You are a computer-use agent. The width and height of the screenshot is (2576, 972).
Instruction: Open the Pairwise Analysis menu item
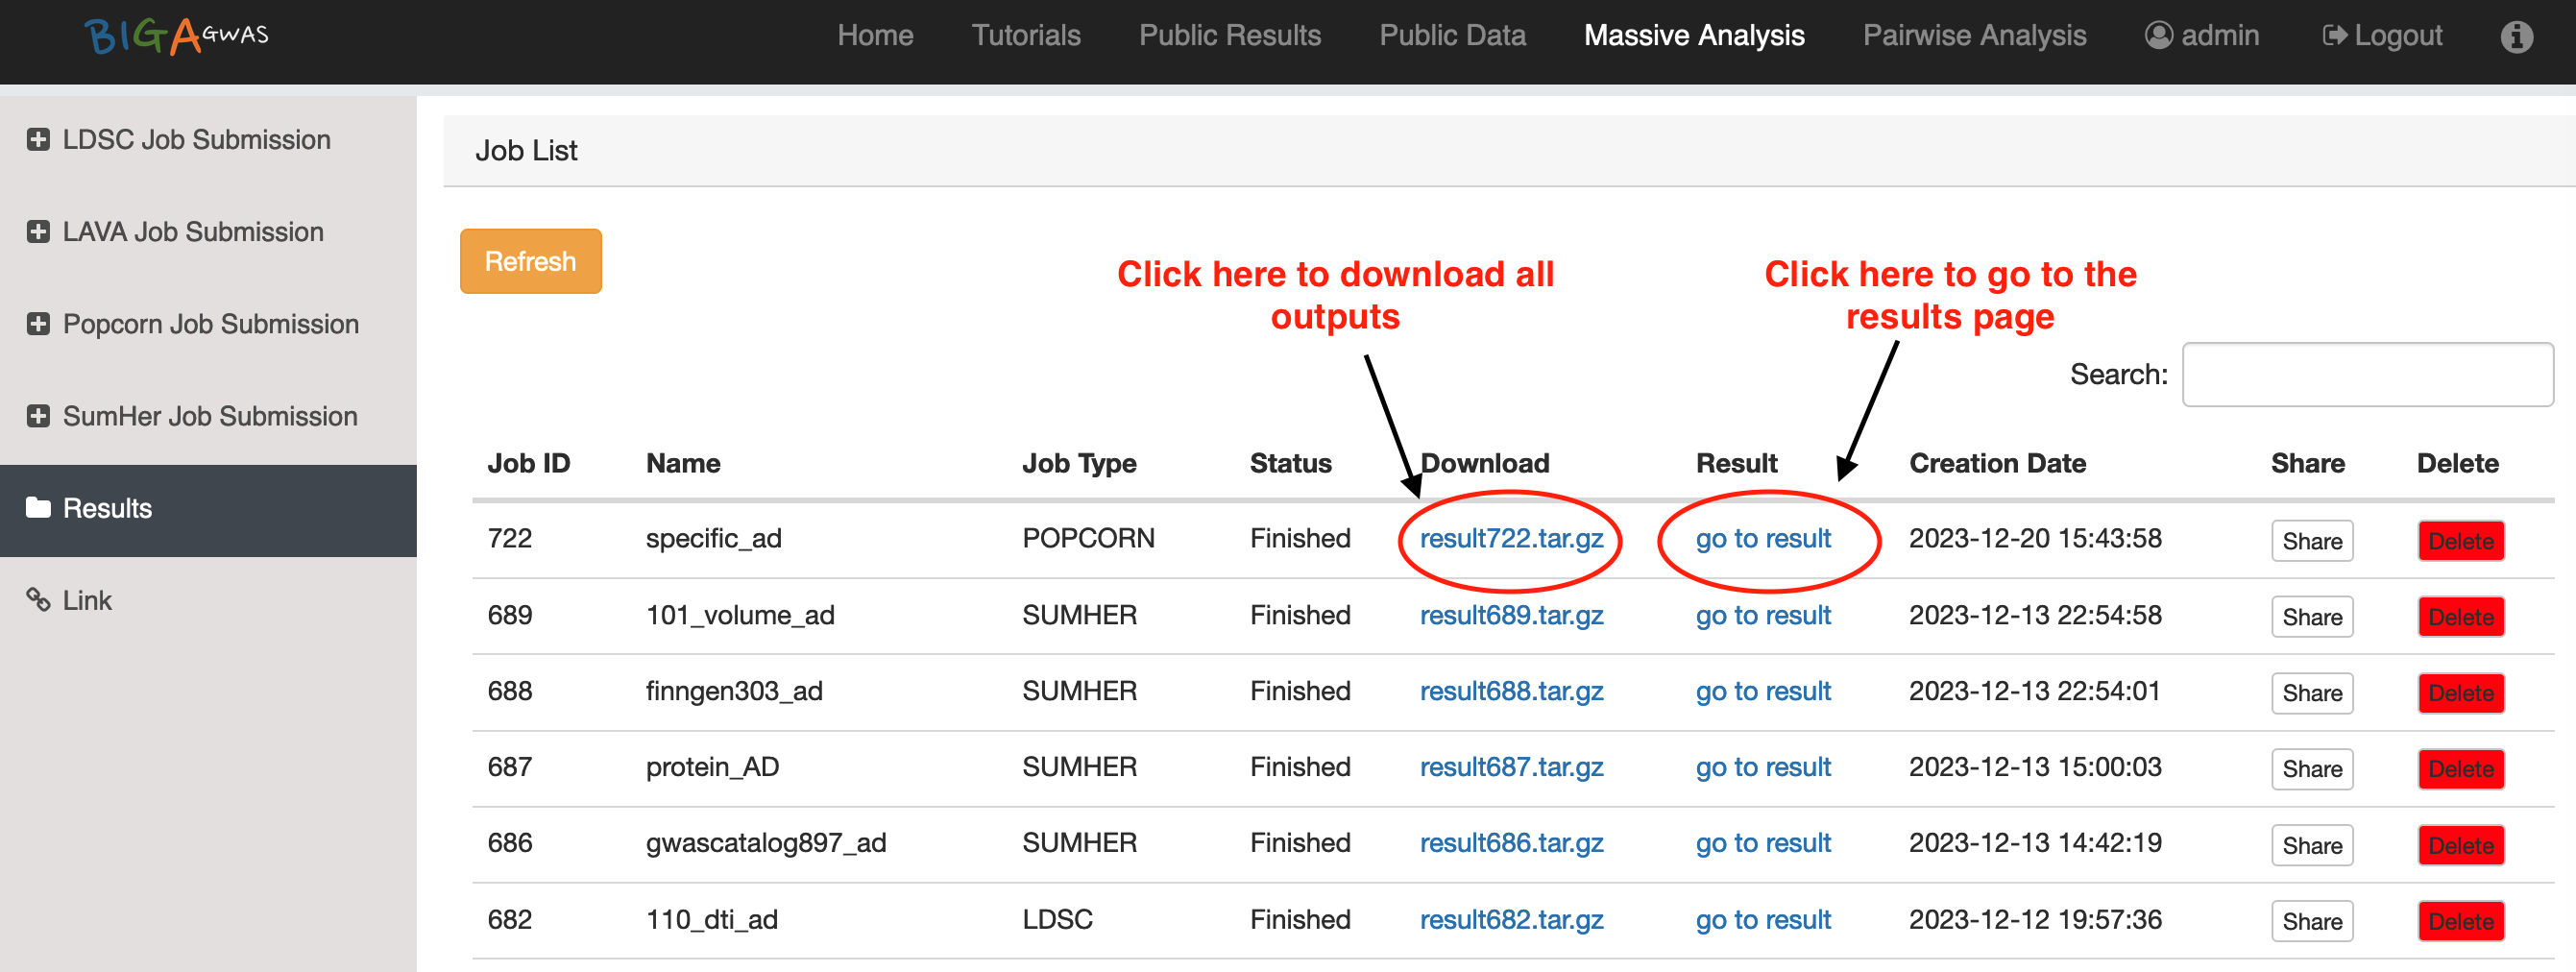click(1974, 36)
